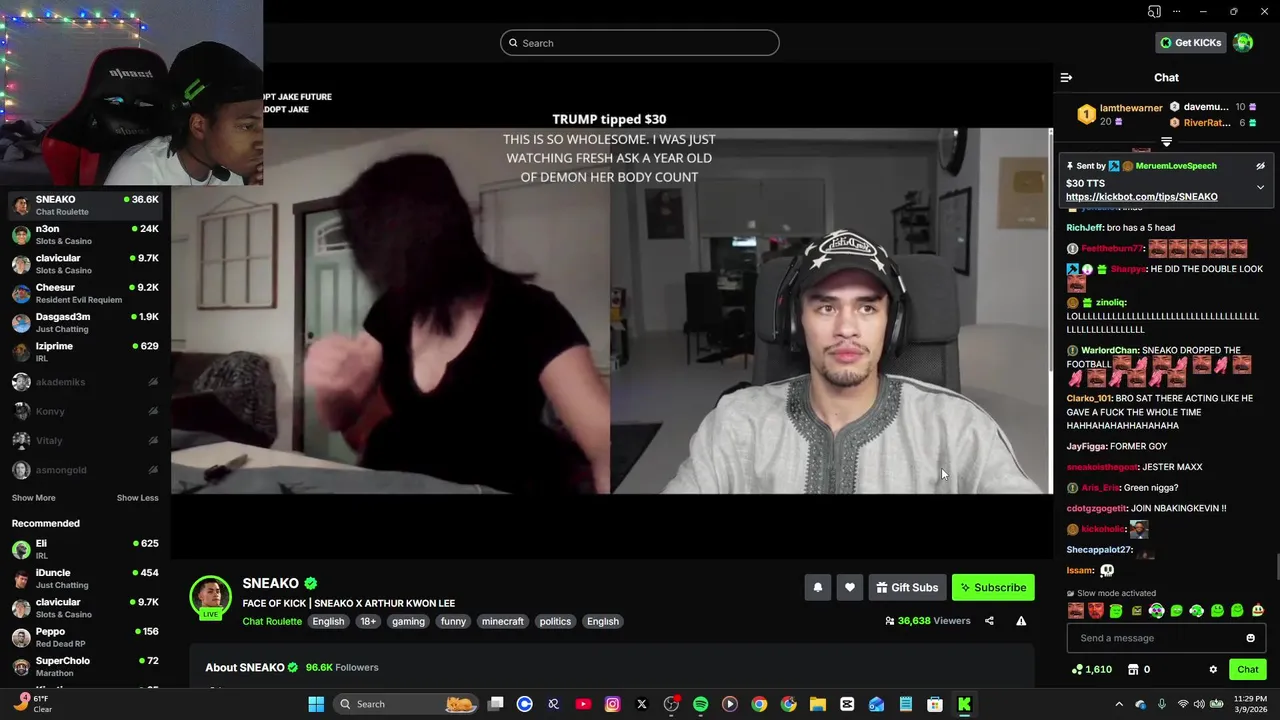Select the minecraft tag
The width and height of the screenshot is (1280, 720).
click(x=502, y=621)
